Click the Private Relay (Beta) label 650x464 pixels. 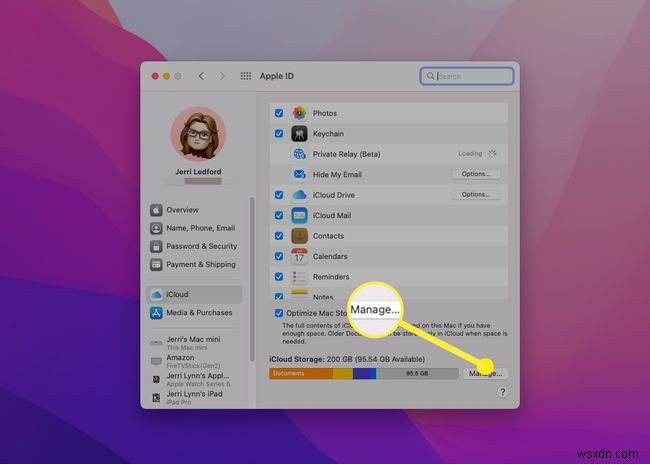click(347, 154)
